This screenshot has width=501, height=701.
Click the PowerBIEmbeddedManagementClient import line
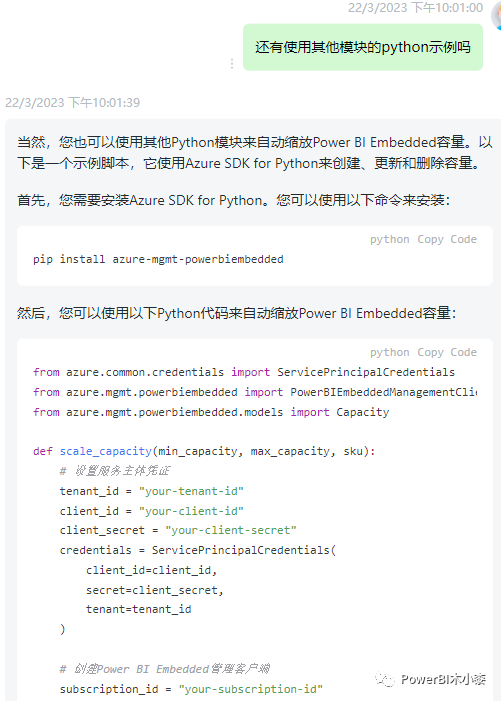tap(255, 392)
